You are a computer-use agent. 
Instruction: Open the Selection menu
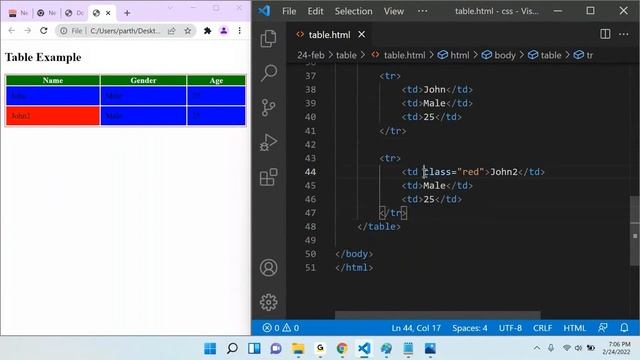353,11
